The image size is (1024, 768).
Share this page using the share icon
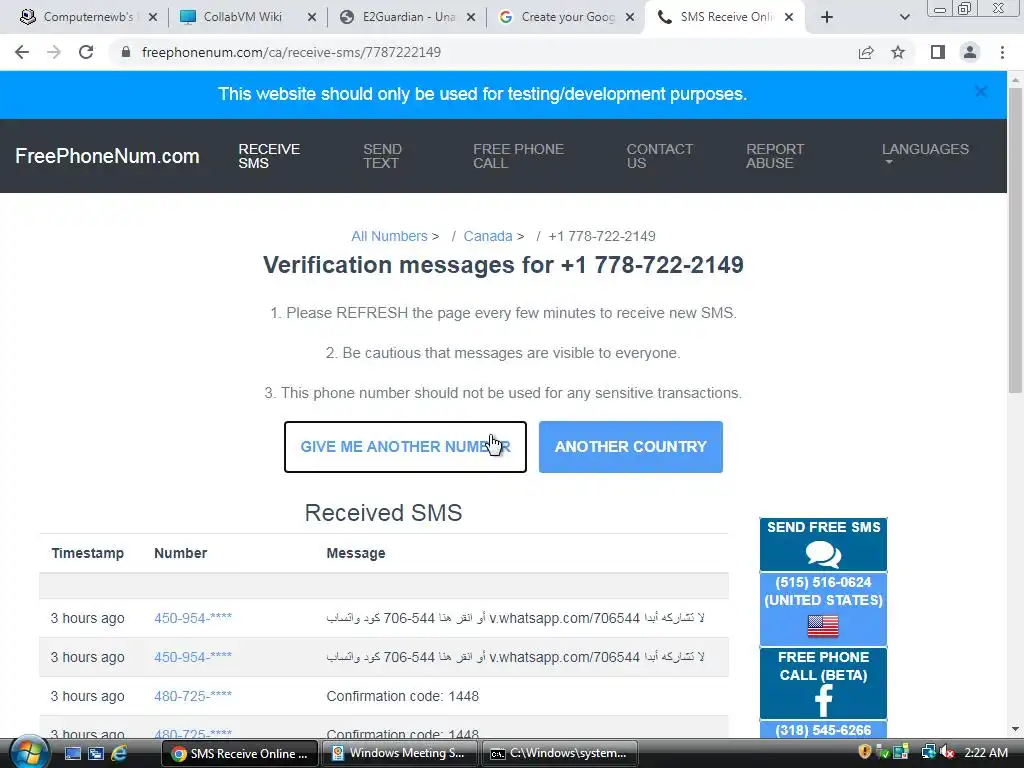(x=866, y=52)
